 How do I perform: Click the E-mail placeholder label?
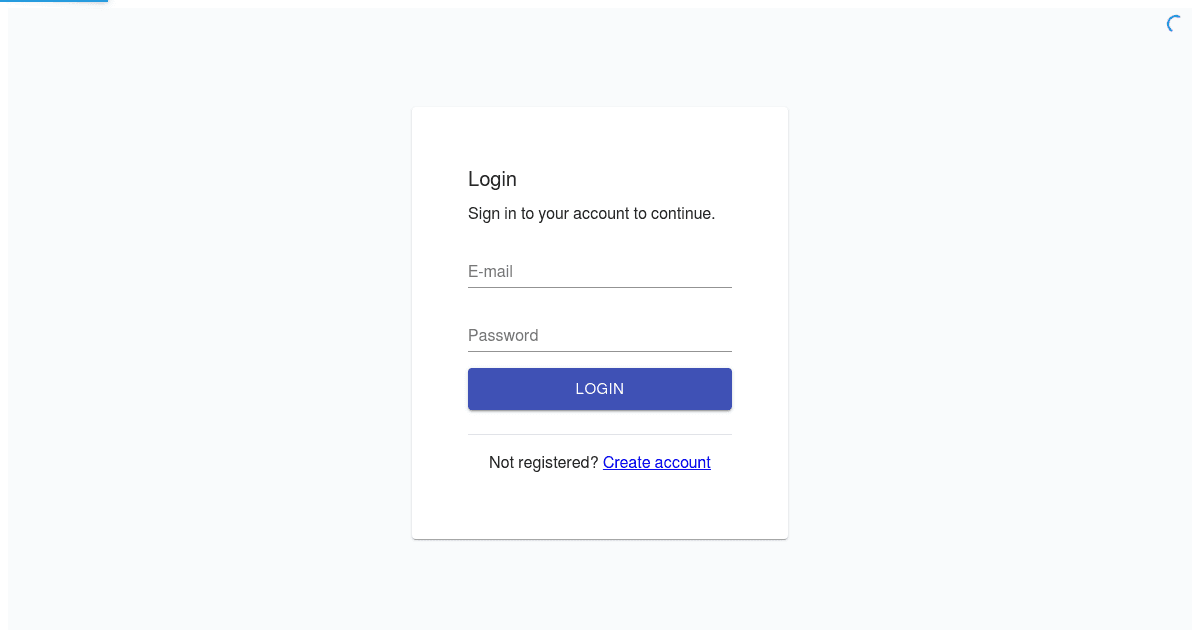[490, 271]
